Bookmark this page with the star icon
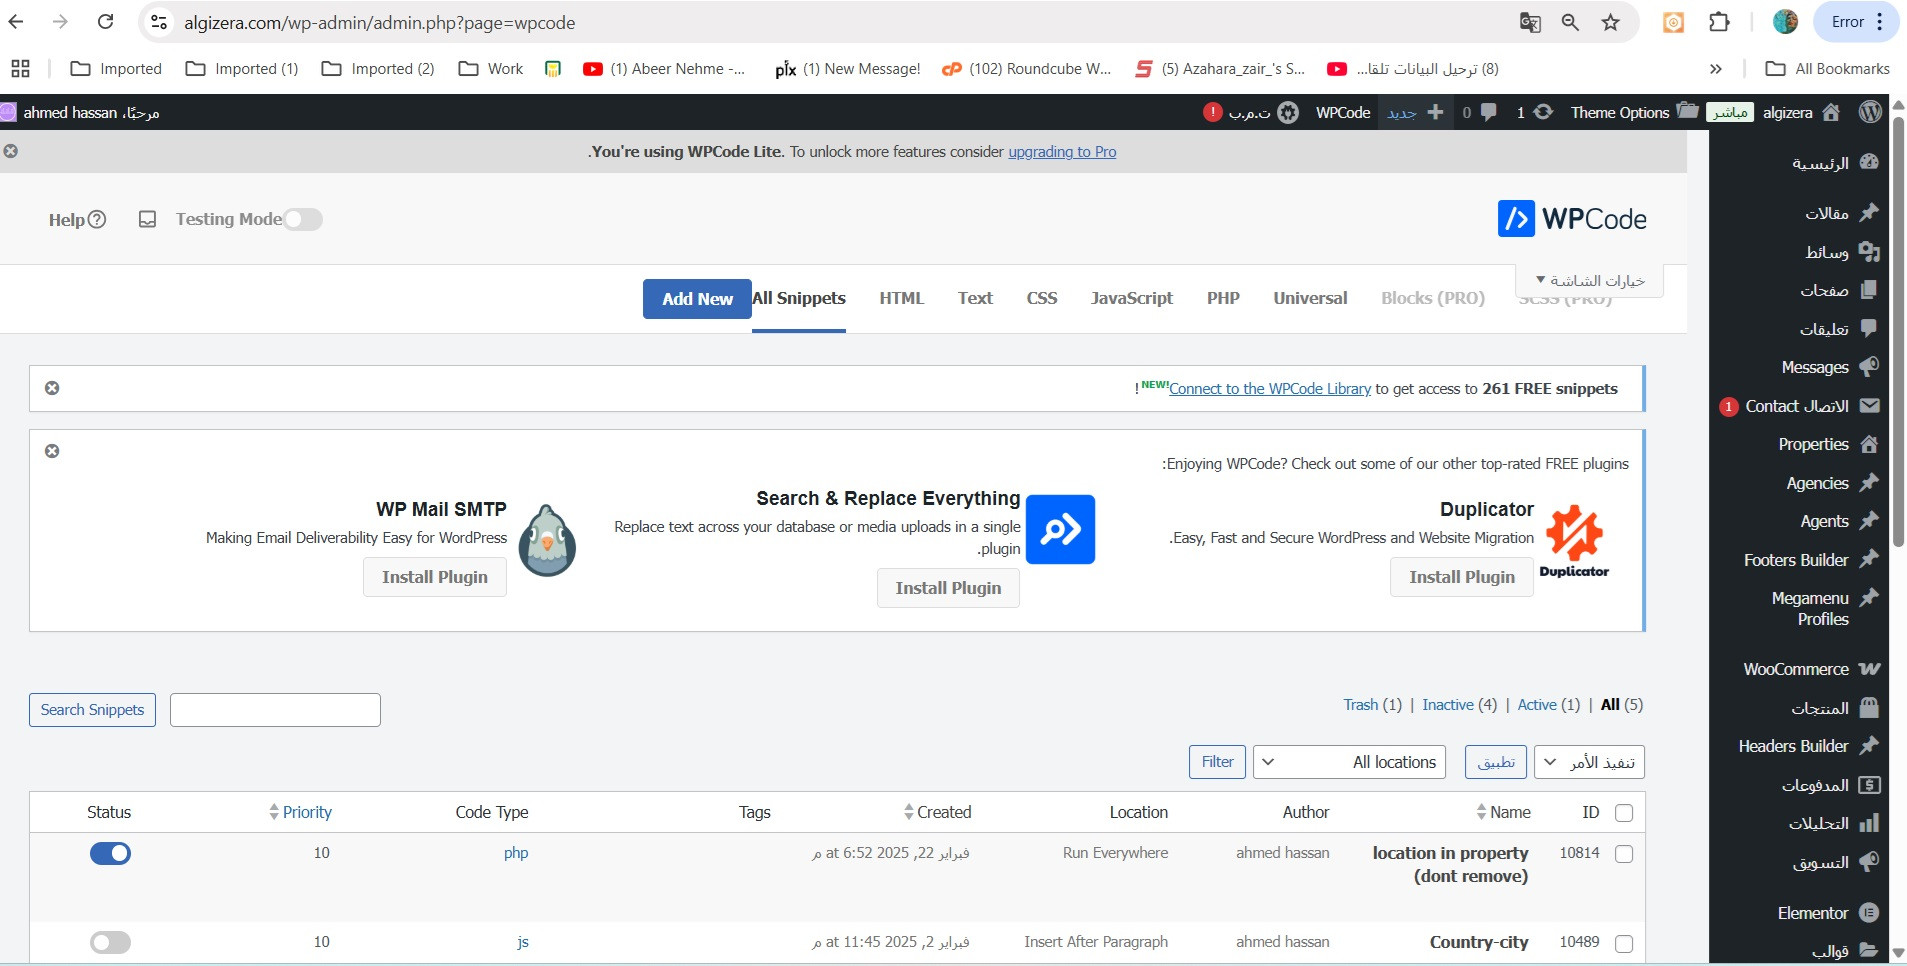 coord(1610,22)
